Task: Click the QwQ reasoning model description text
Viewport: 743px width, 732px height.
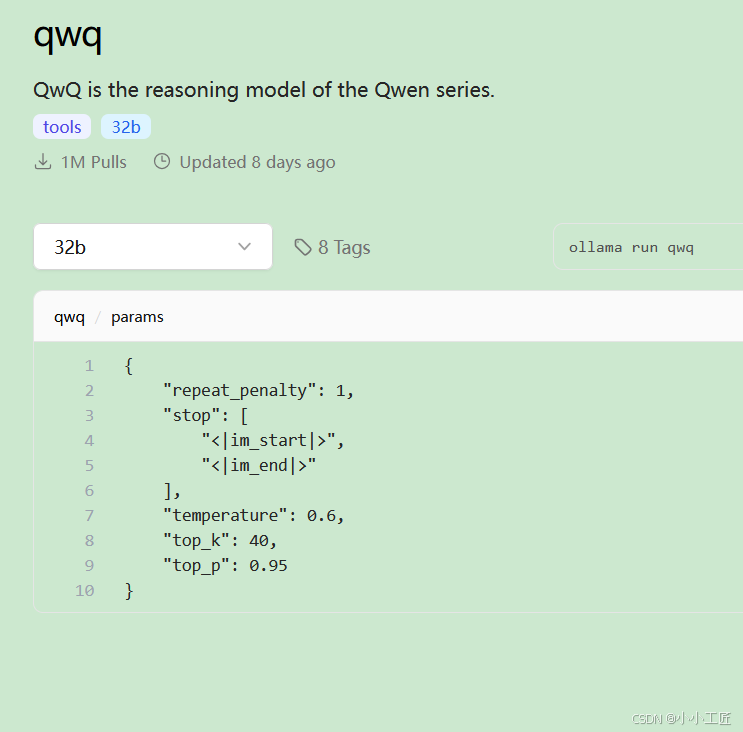Action: tap(264, 90)
